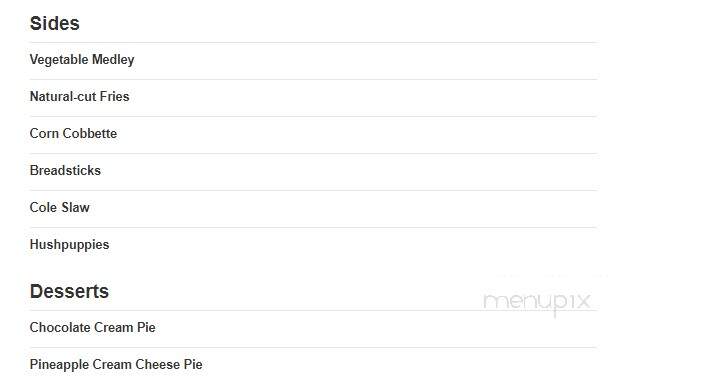This screenshot has width=716, height=384.
Task: Click the word Pineapple in the dessert list
Action: (x=59, y=365)
